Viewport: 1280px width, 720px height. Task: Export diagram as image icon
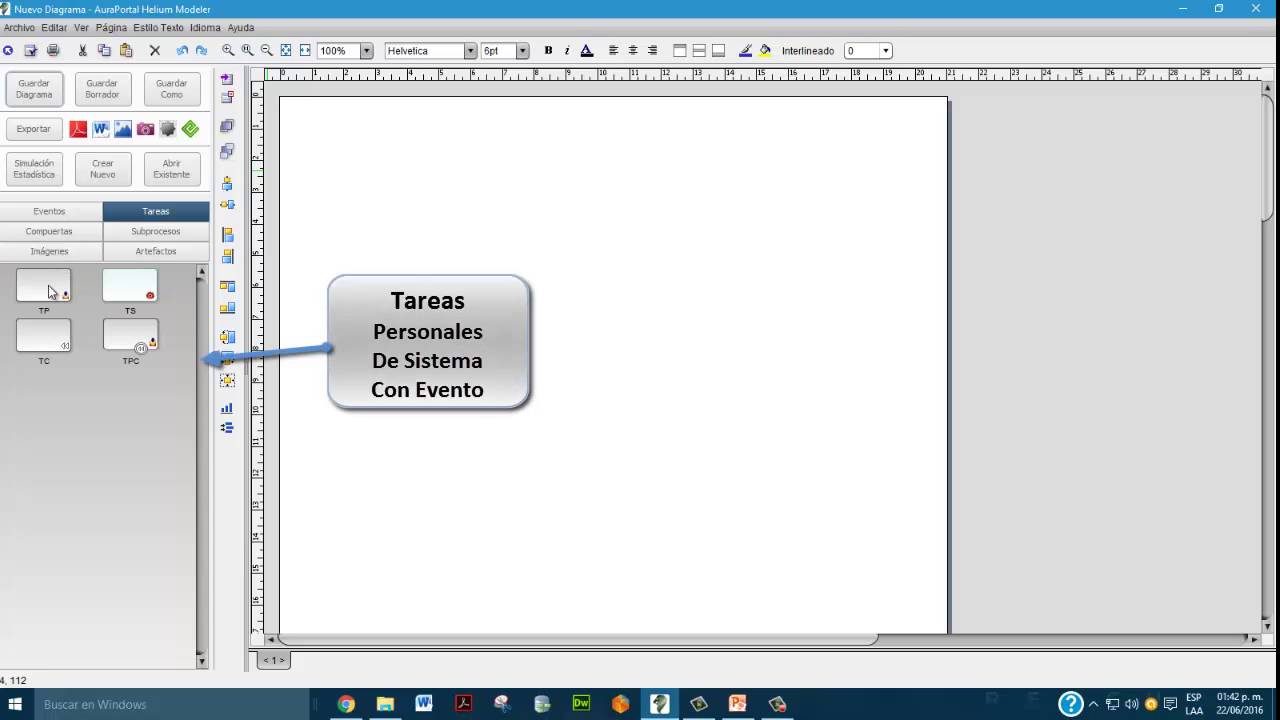coord(123,129)
